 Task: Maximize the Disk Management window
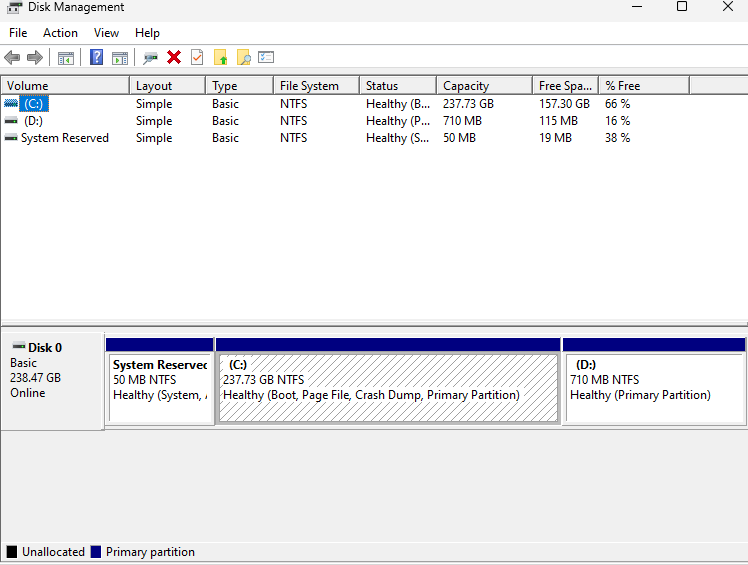[682, 6]
